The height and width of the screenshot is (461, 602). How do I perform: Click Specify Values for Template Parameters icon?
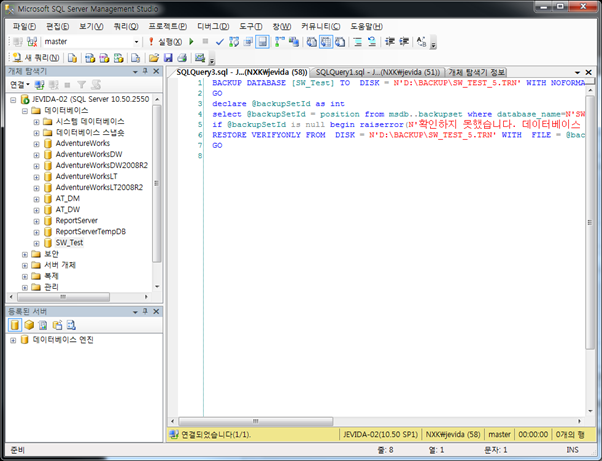pos(422,41)
